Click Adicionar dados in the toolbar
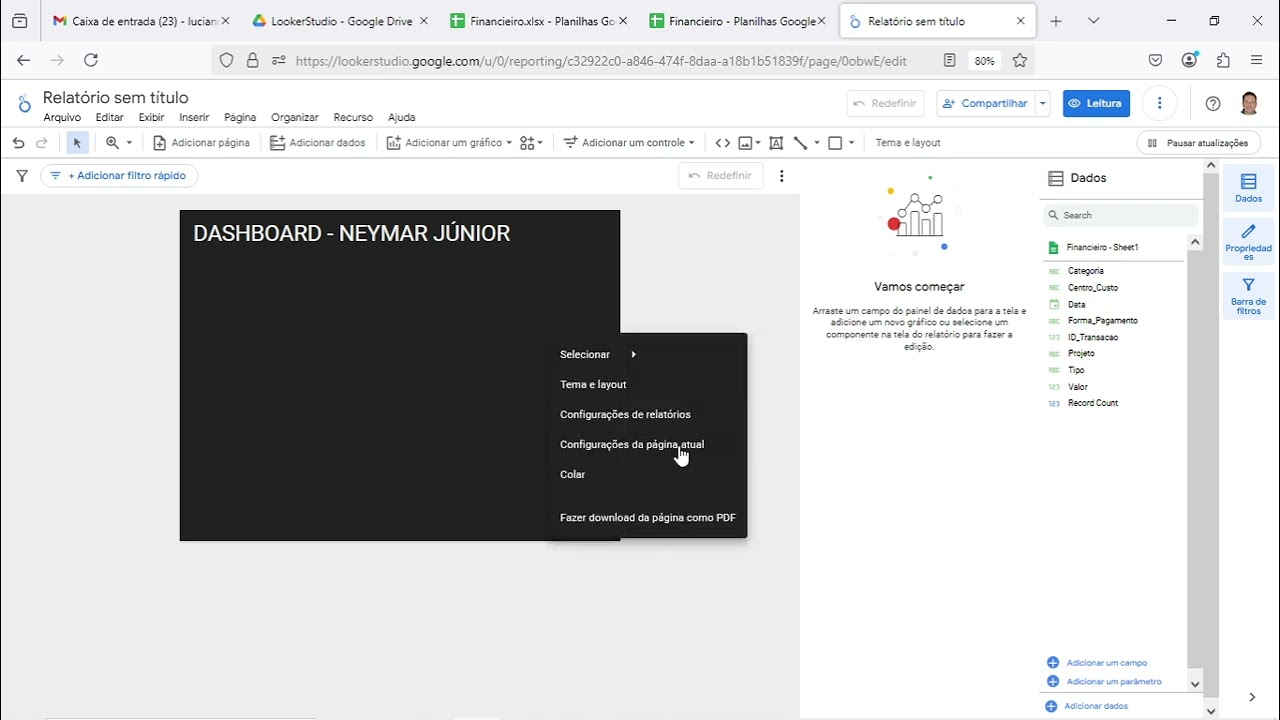The image size is (1280, 720). (x=318, y=143)
